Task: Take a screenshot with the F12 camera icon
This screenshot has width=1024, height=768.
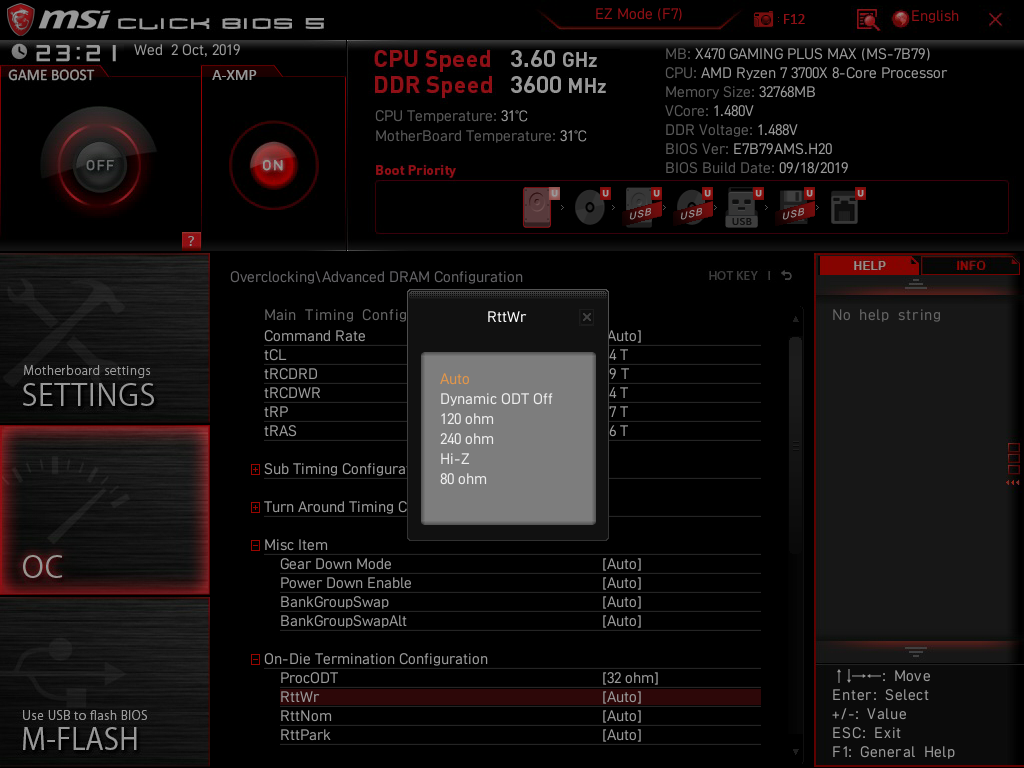Action: (x=763, y=20)
